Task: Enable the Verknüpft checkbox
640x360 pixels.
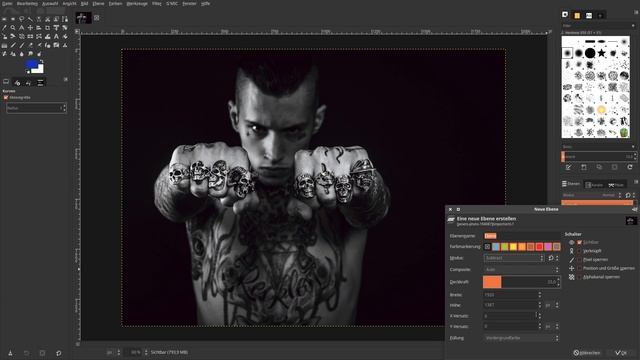Action: pos(580,251)
